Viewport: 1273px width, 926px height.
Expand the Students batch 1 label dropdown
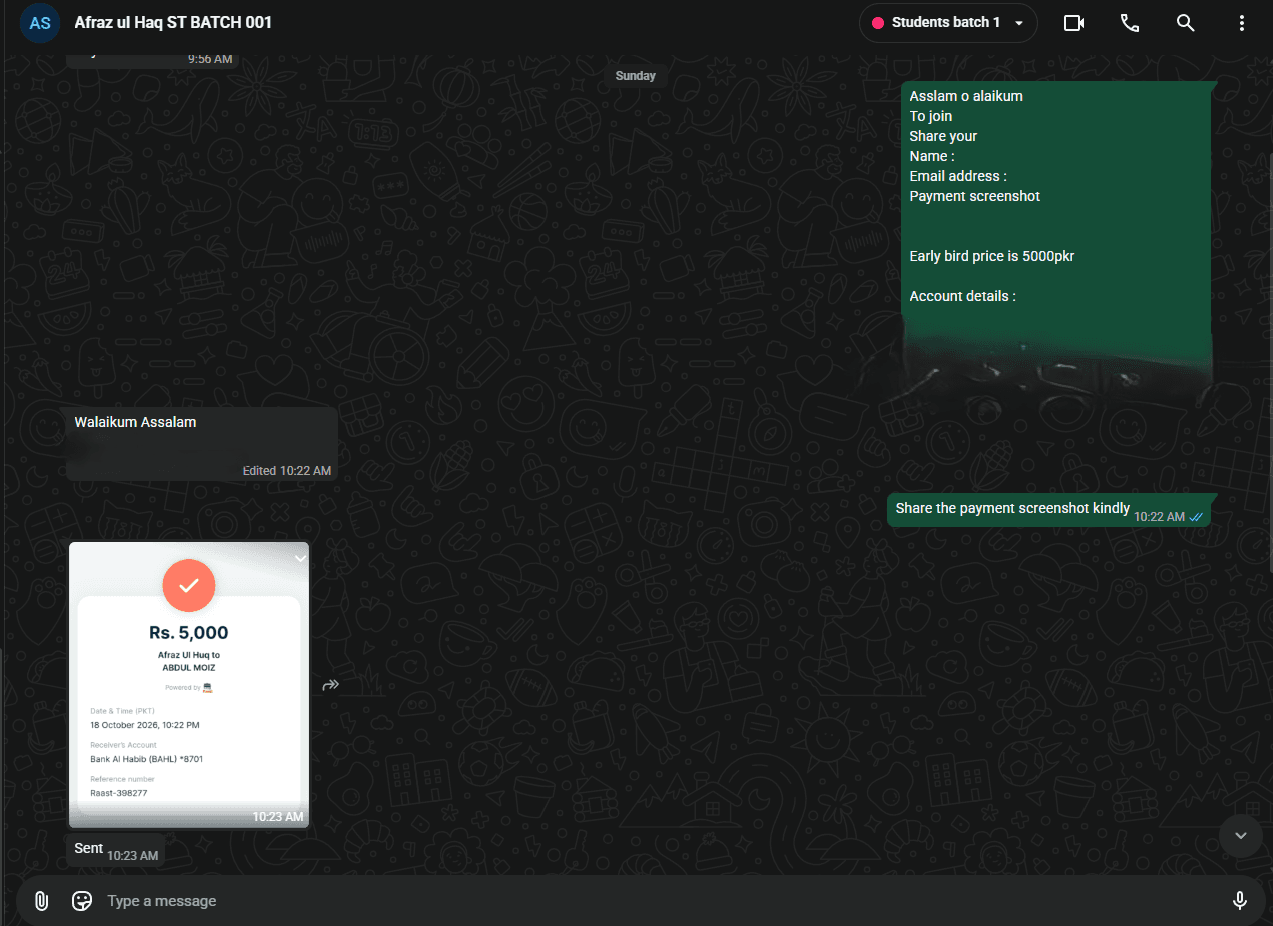(x=948, y=23)
